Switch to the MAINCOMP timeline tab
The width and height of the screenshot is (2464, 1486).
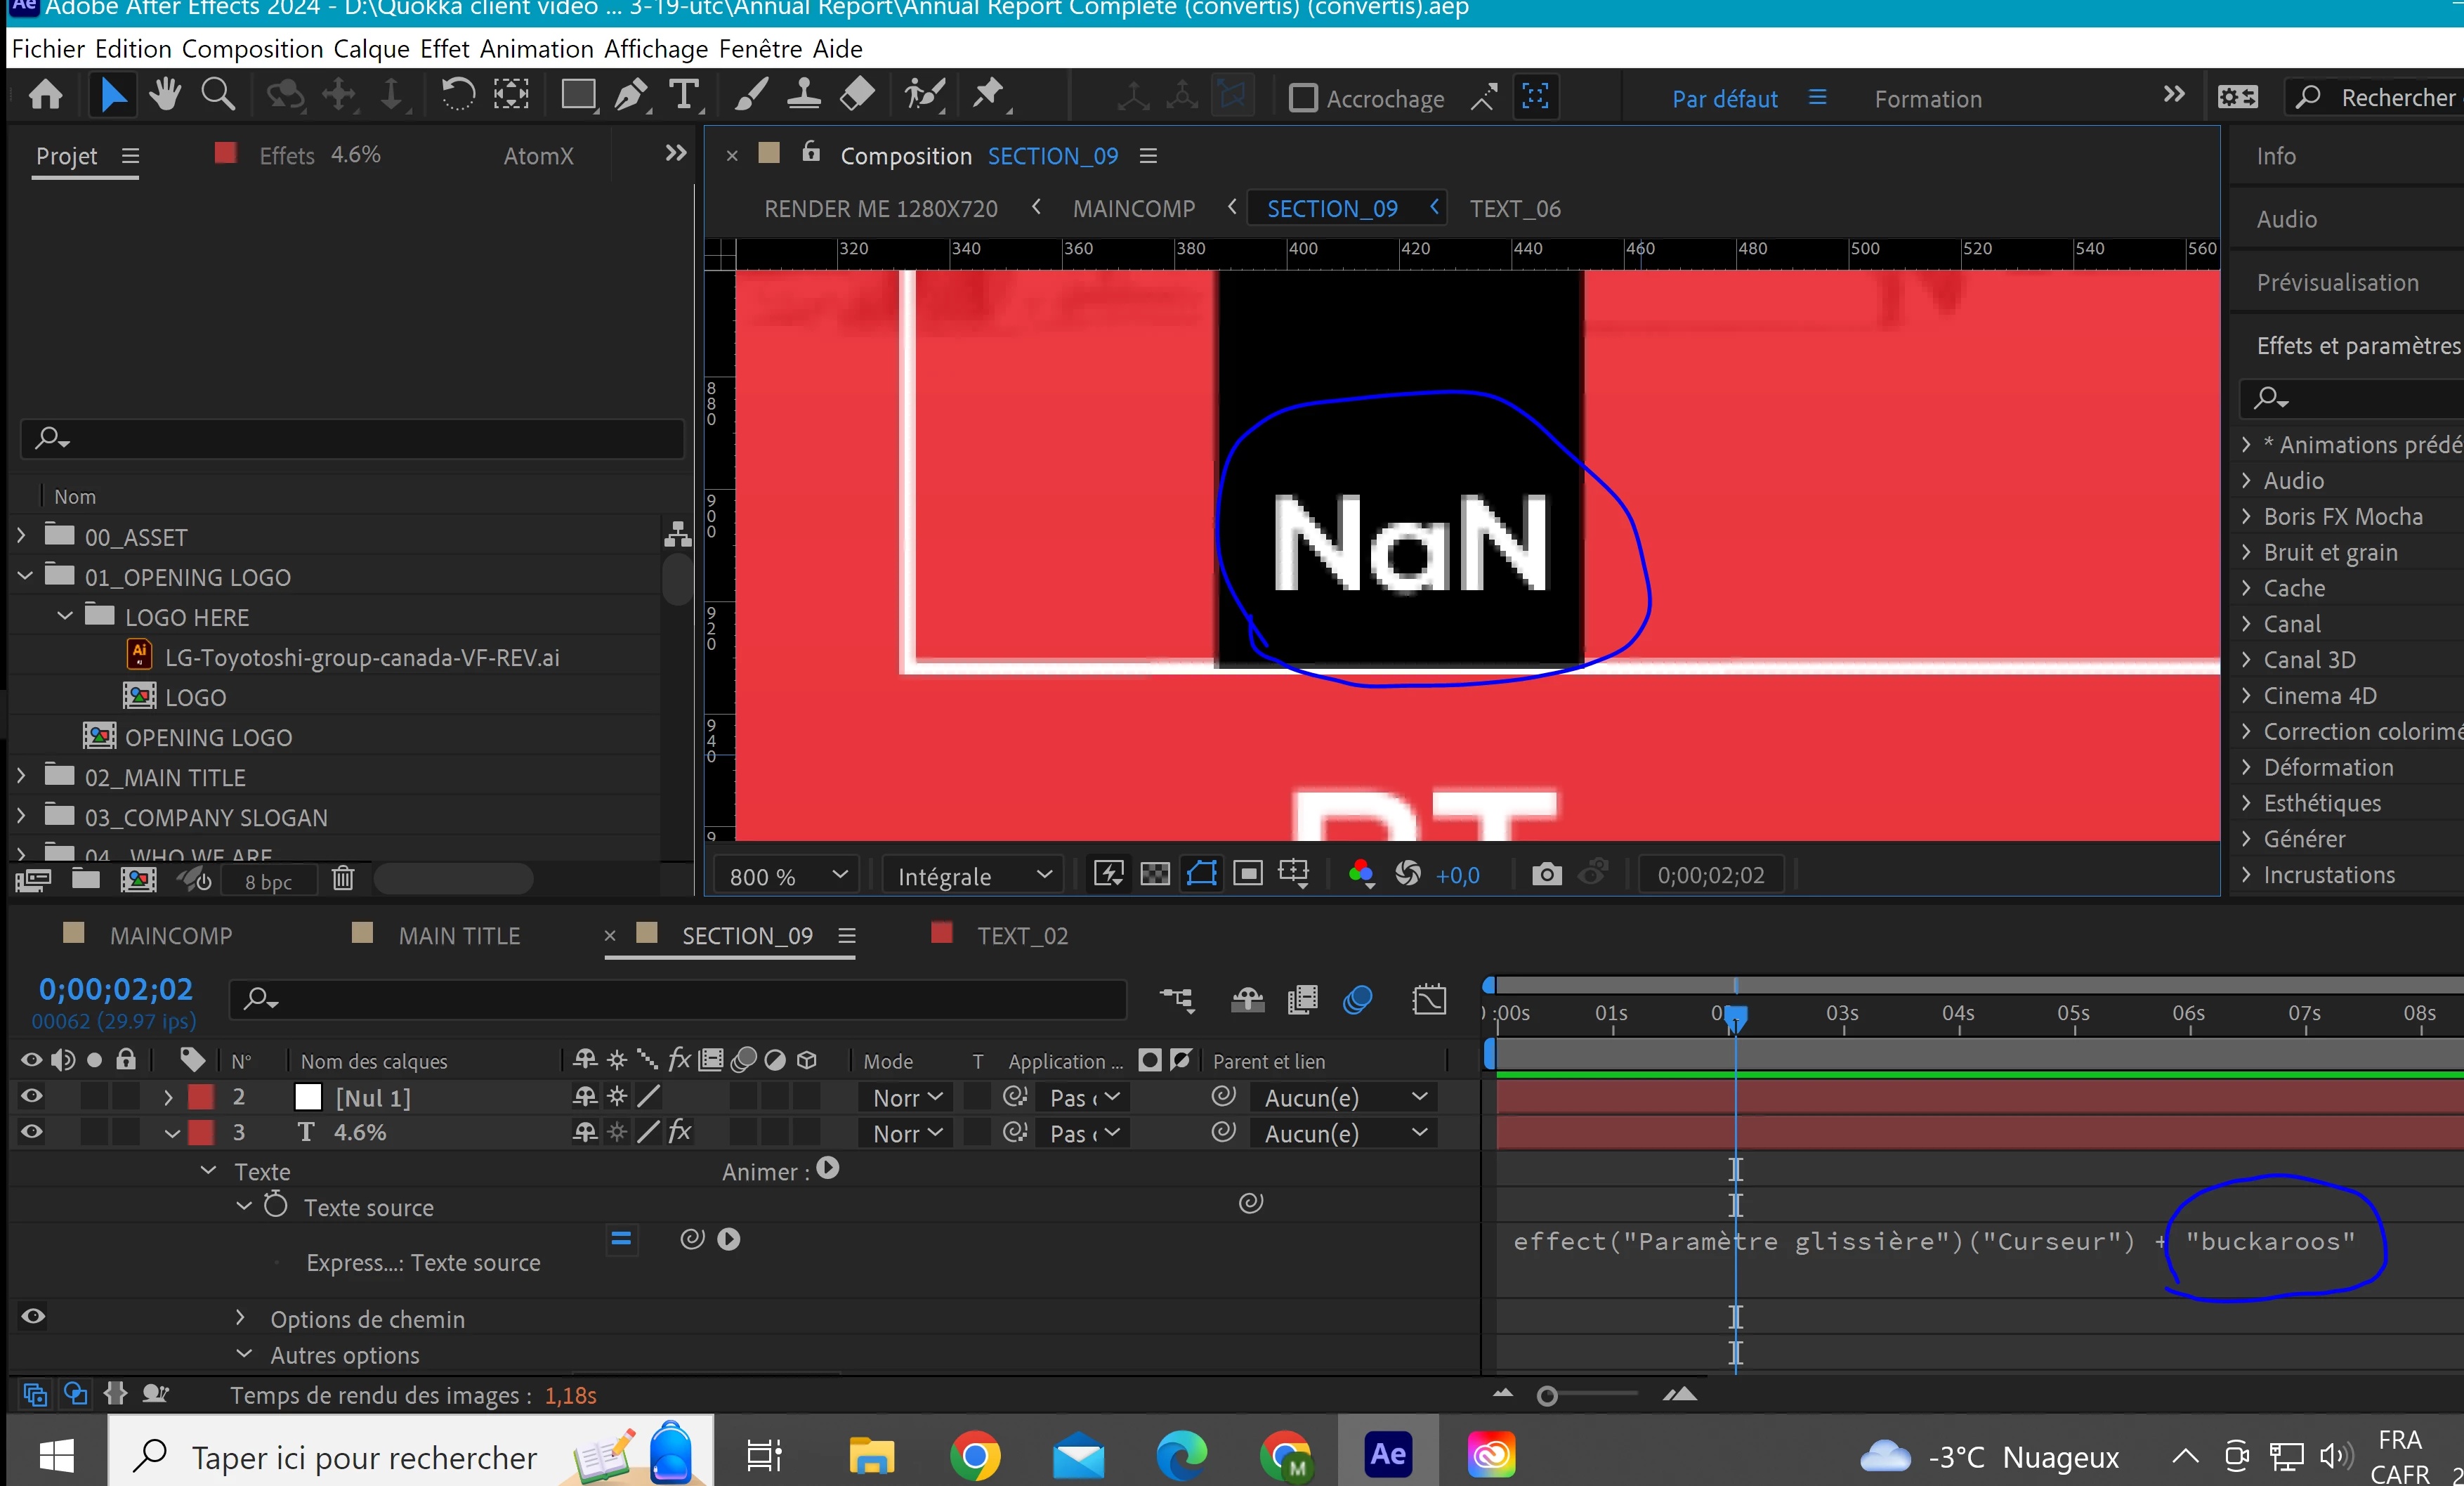170,936
